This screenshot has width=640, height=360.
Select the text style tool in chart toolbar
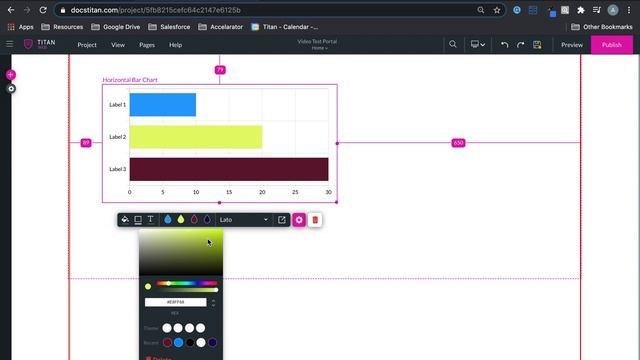pyautogui.click(x=151, y=220)
